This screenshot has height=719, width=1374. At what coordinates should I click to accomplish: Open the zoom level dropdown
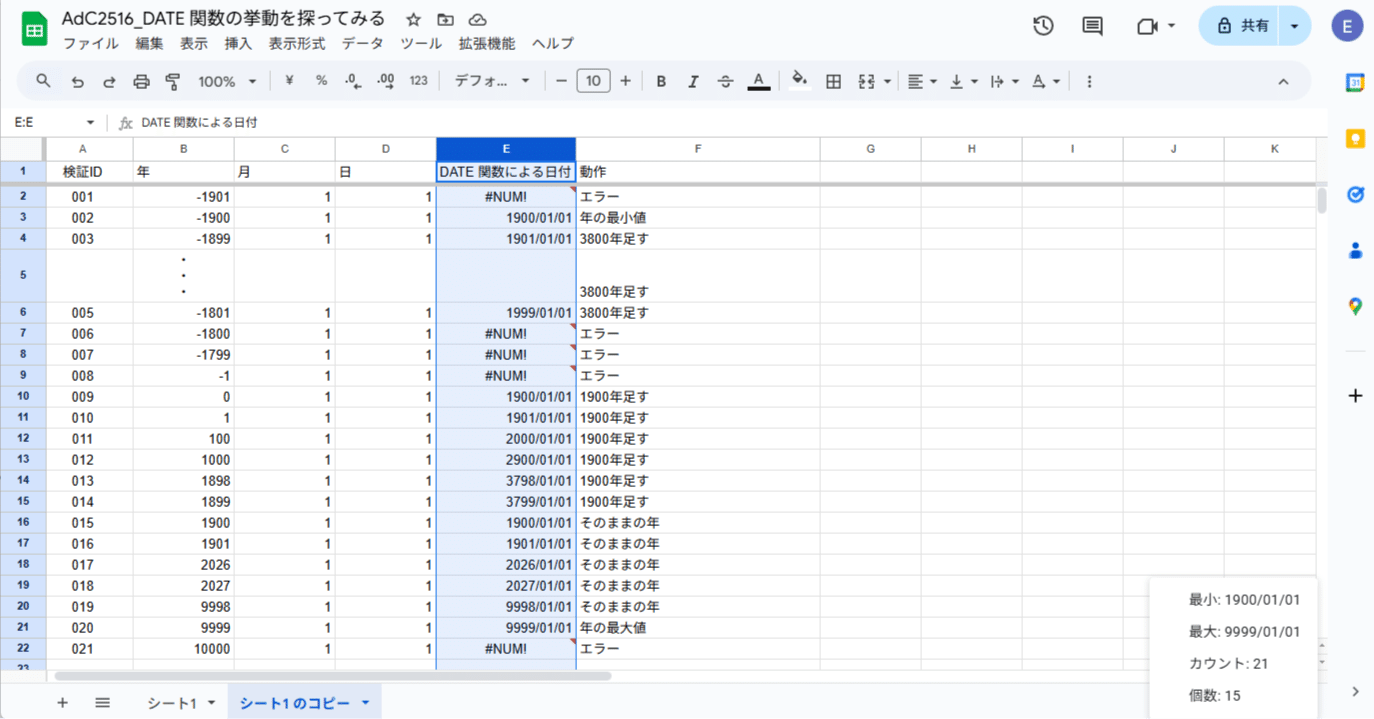[x=227, y=80]
